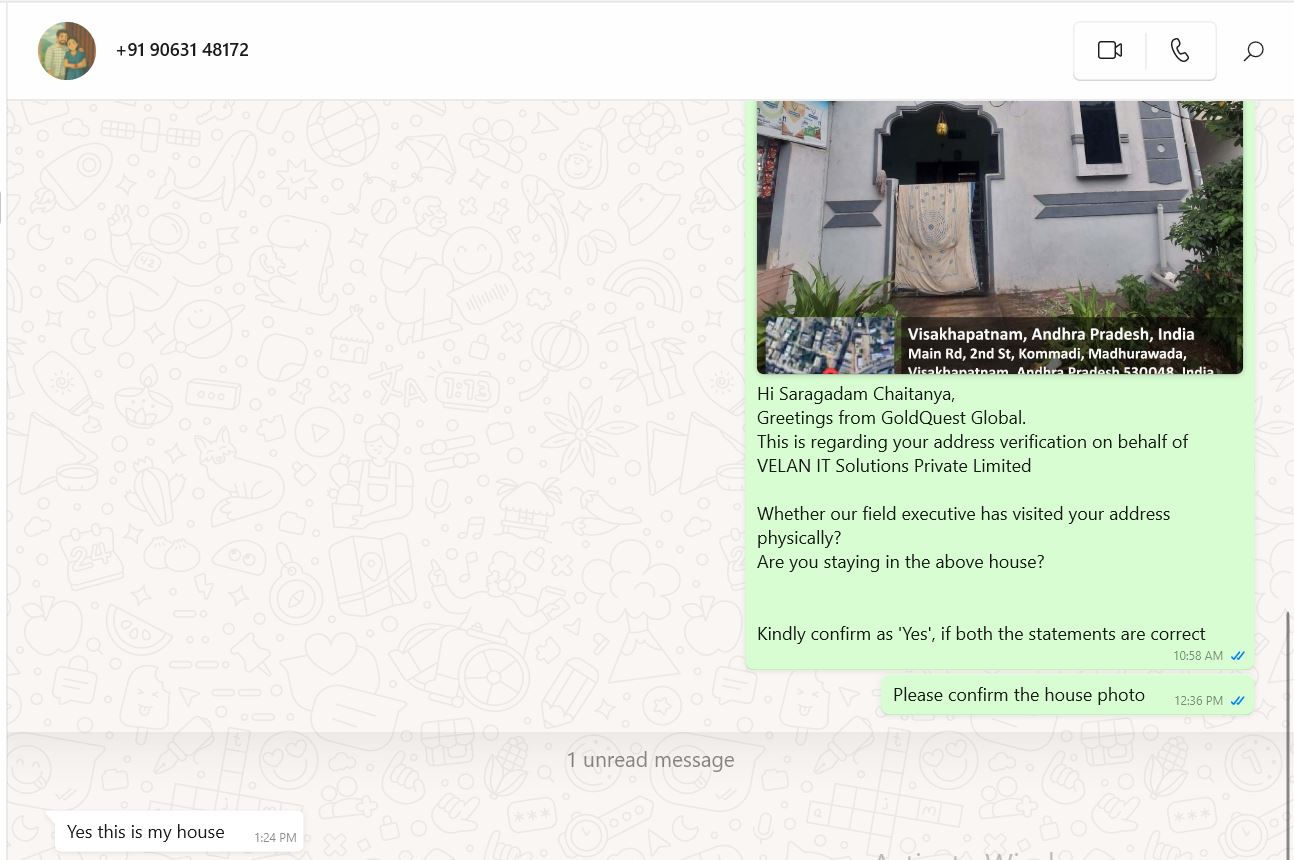Click the 10:58 AM message timestamp
Image resolution: width=1294 pixels, height=860 pixels.
[1198, 656]
